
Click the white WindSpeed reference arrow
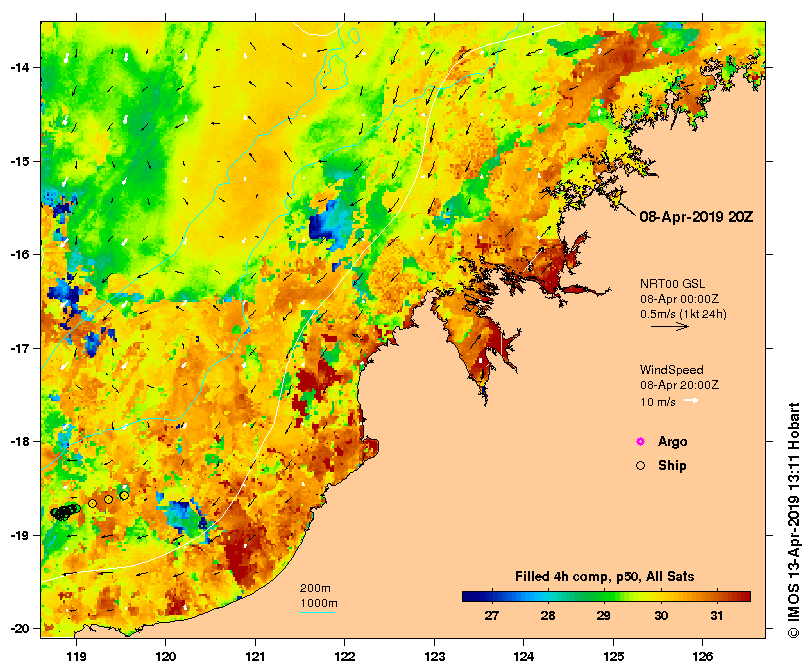[691, 401]
